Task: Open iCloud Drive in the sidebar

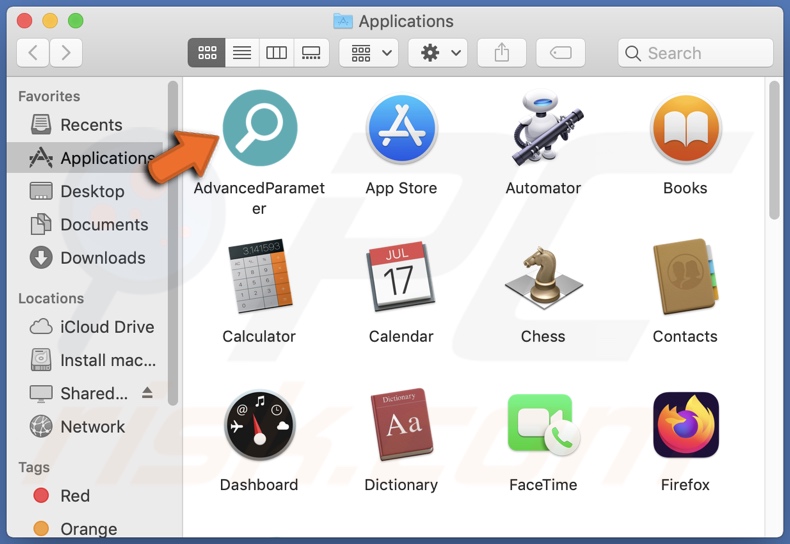Action: pos(86,326)
